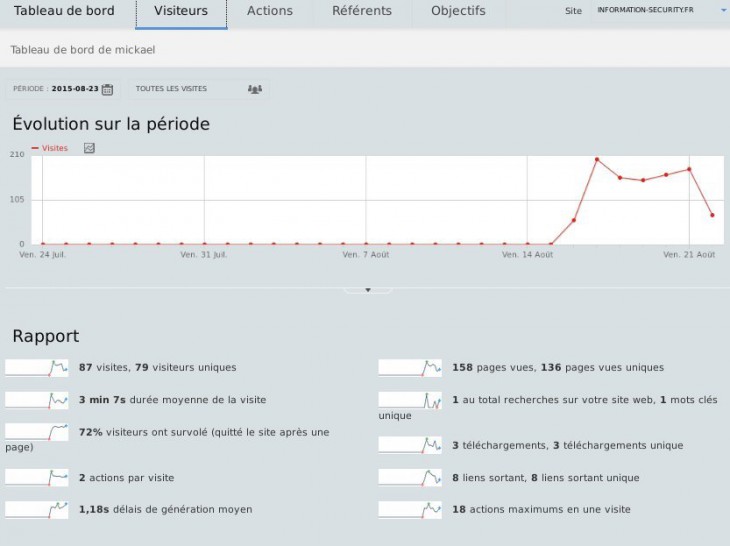Open the sparkline for 3 téléchargements

(x=410, y=445)
